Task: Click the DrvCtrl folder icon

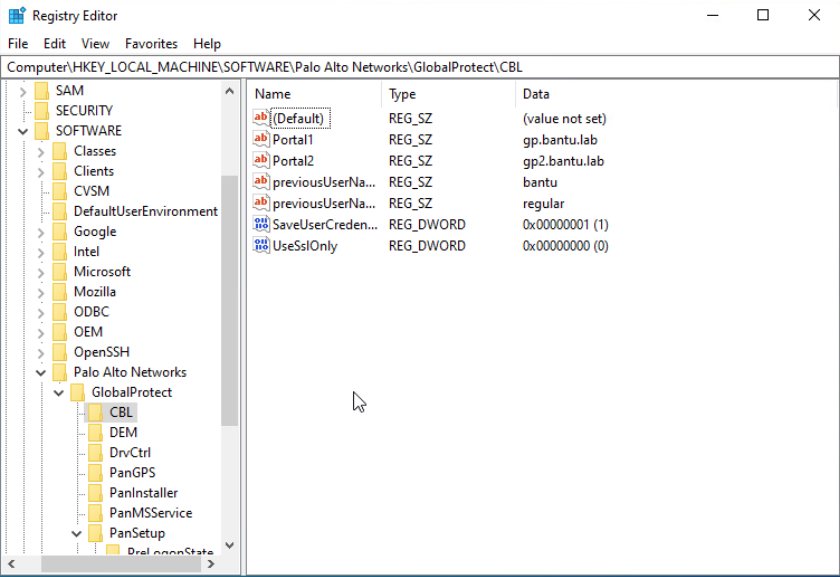Action: coord(95,452)
